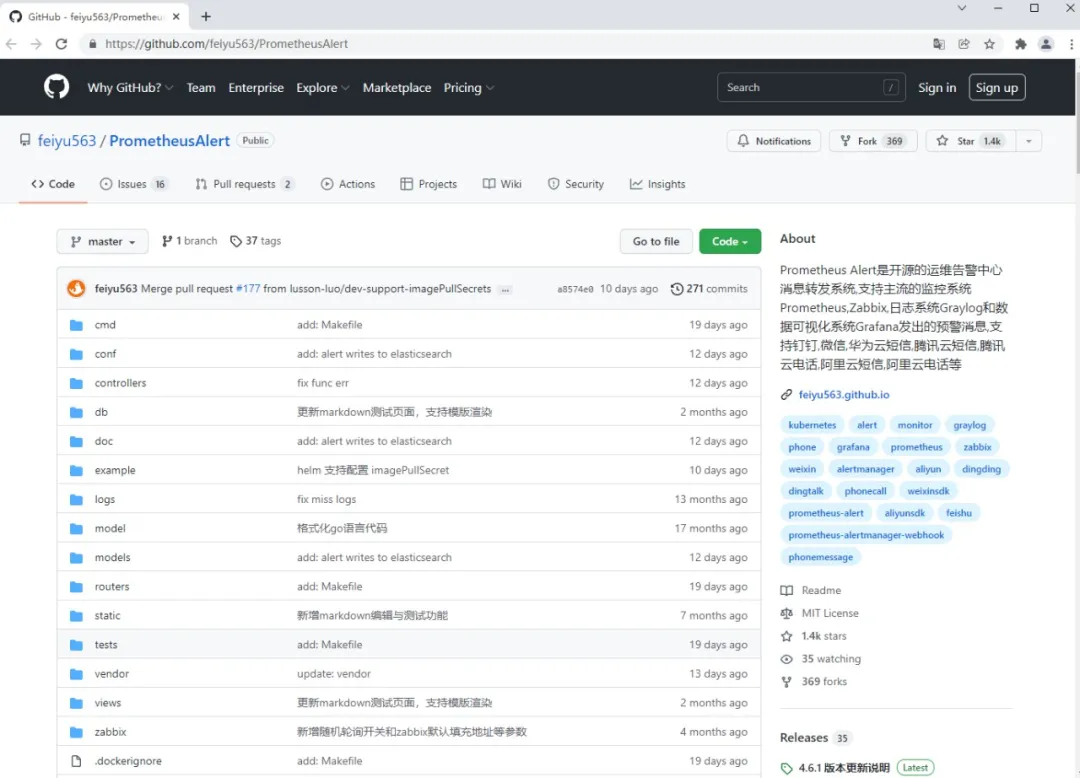
Task: Bookmark this page with the star icon
Action: 989,44
